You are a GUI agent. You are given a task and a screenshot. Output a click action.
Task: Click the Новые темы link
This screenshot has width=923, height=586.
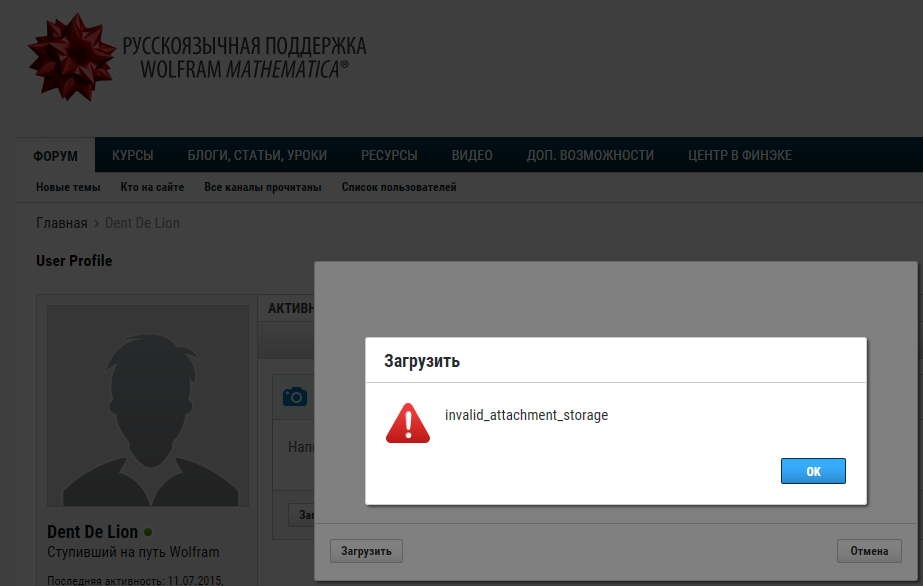68,187
